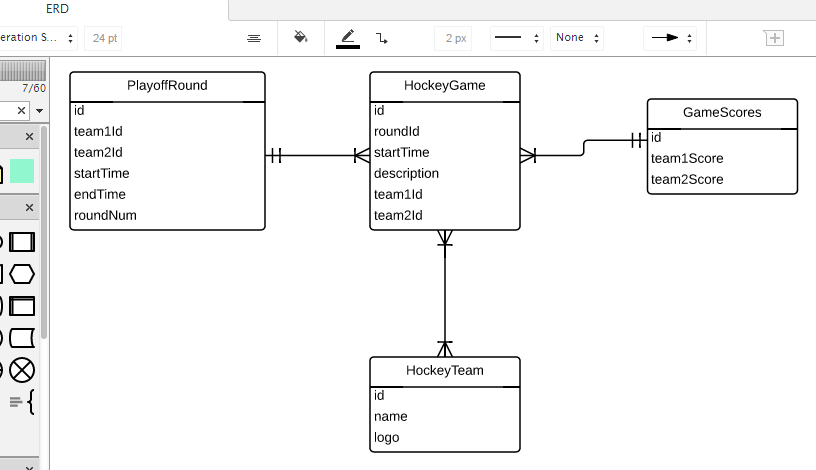Click the line color pencil icon
816x470 pixels.
pos(348,38)
